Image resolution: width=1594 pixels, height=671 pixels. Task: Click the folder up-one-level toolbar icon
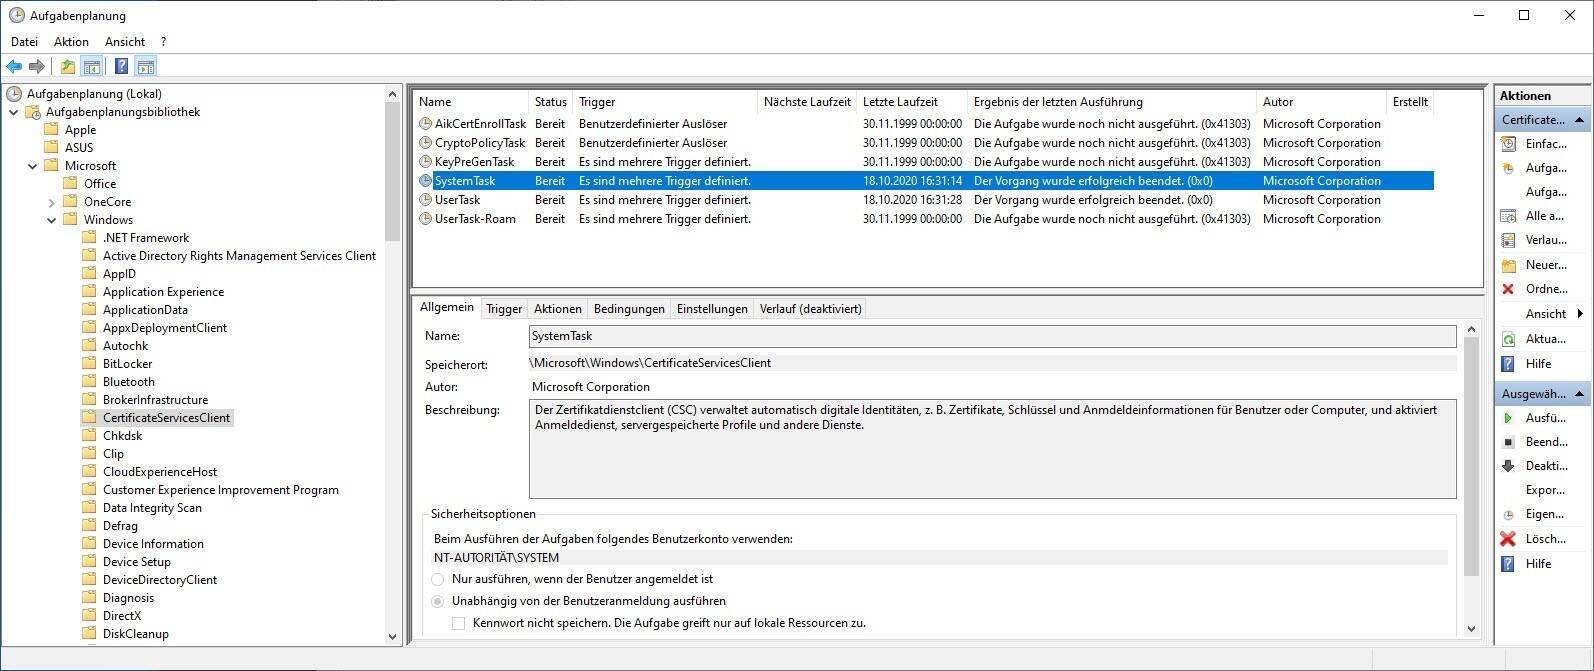coord(67,66)
